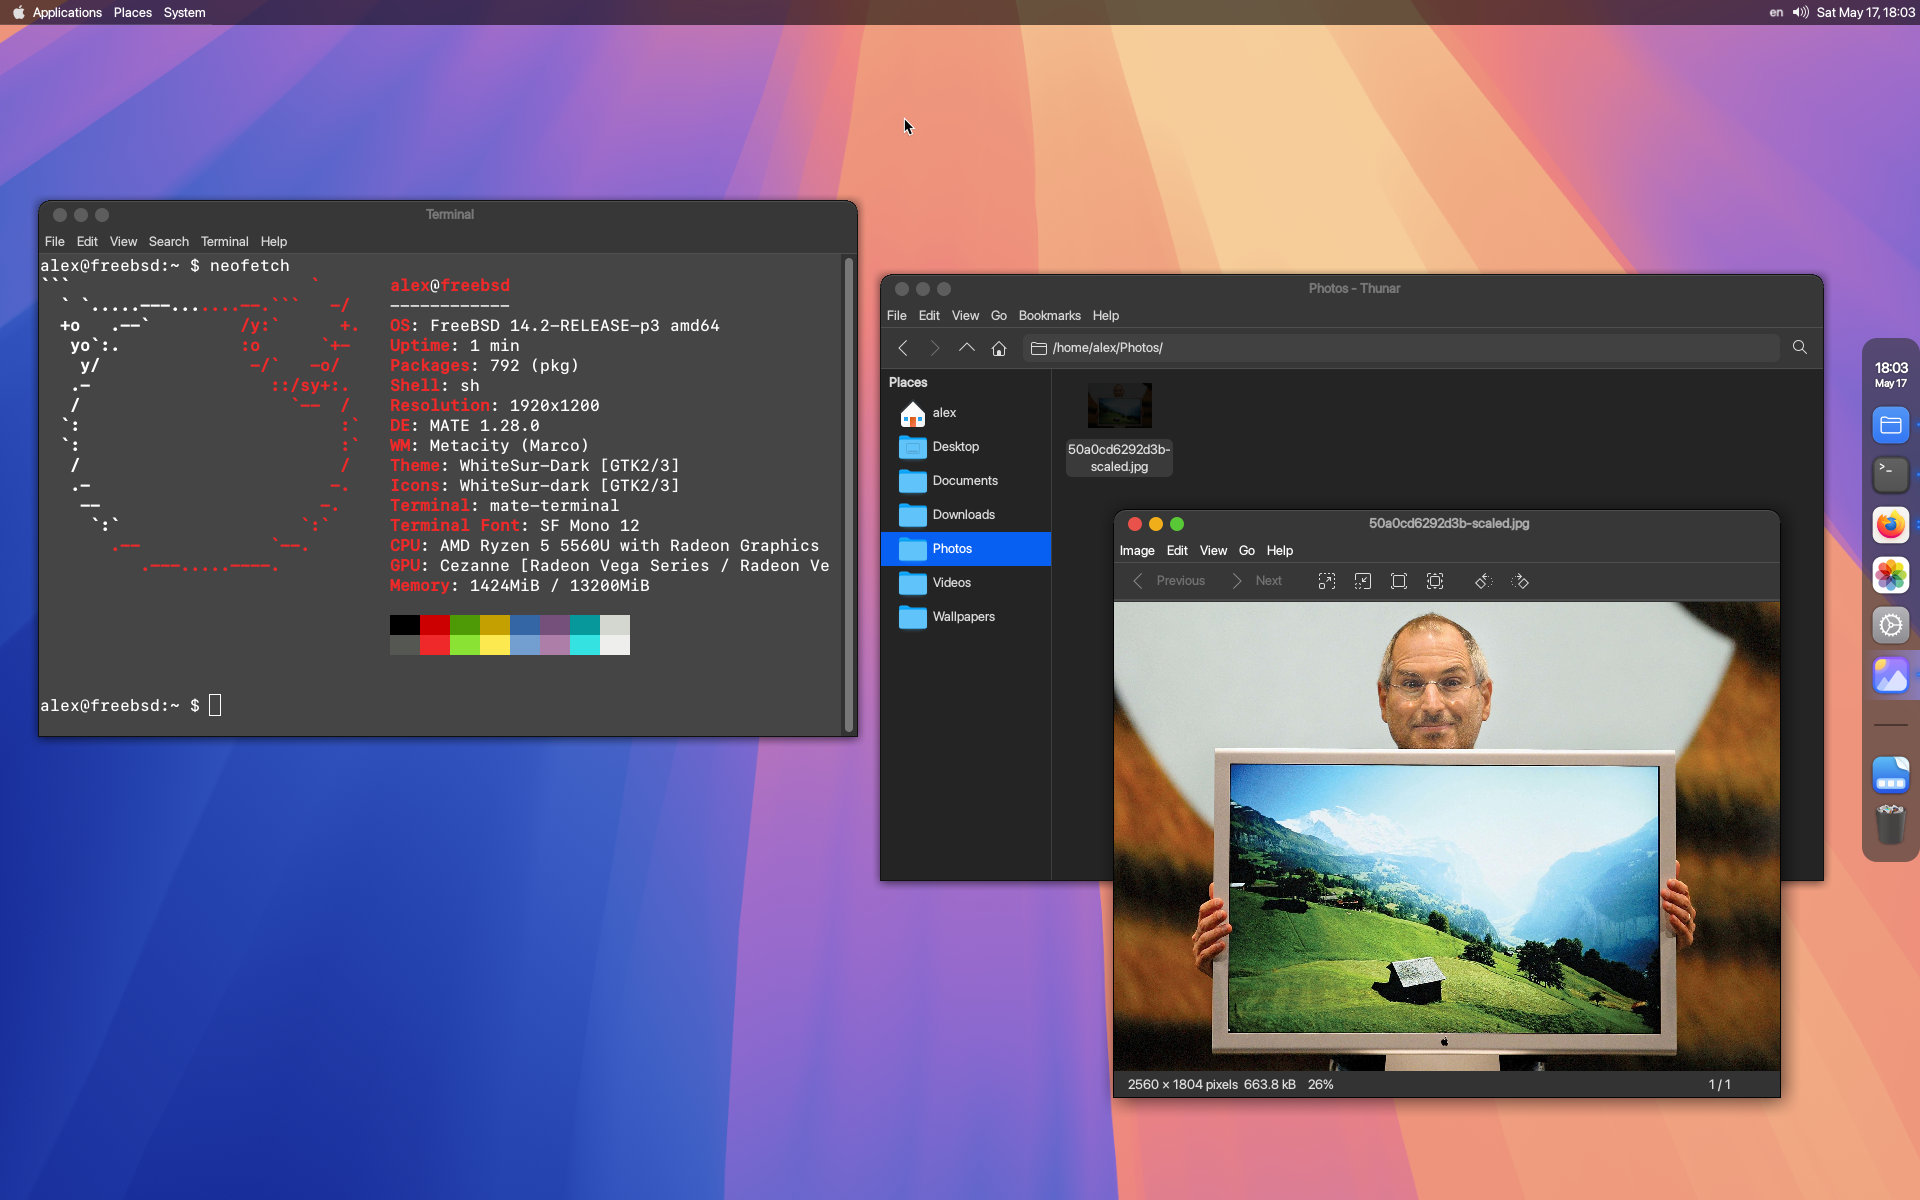Go to parent folder in Thunar
Screen dimensions: 1920x1200
coord(967,348)
